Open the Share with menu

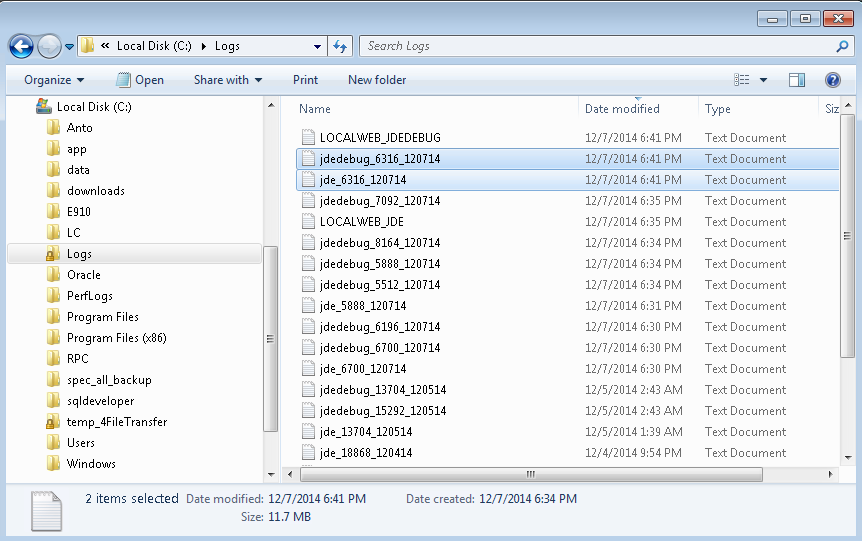click(228, 80)
